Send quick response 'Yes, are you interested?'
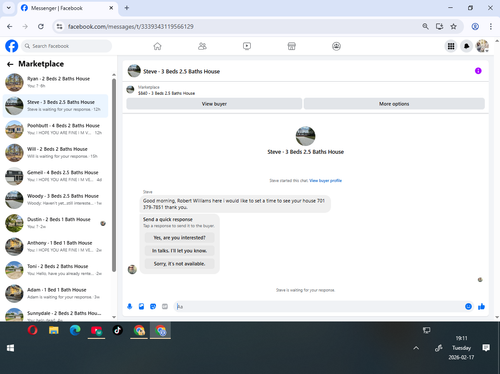 (x=179, y=238)
